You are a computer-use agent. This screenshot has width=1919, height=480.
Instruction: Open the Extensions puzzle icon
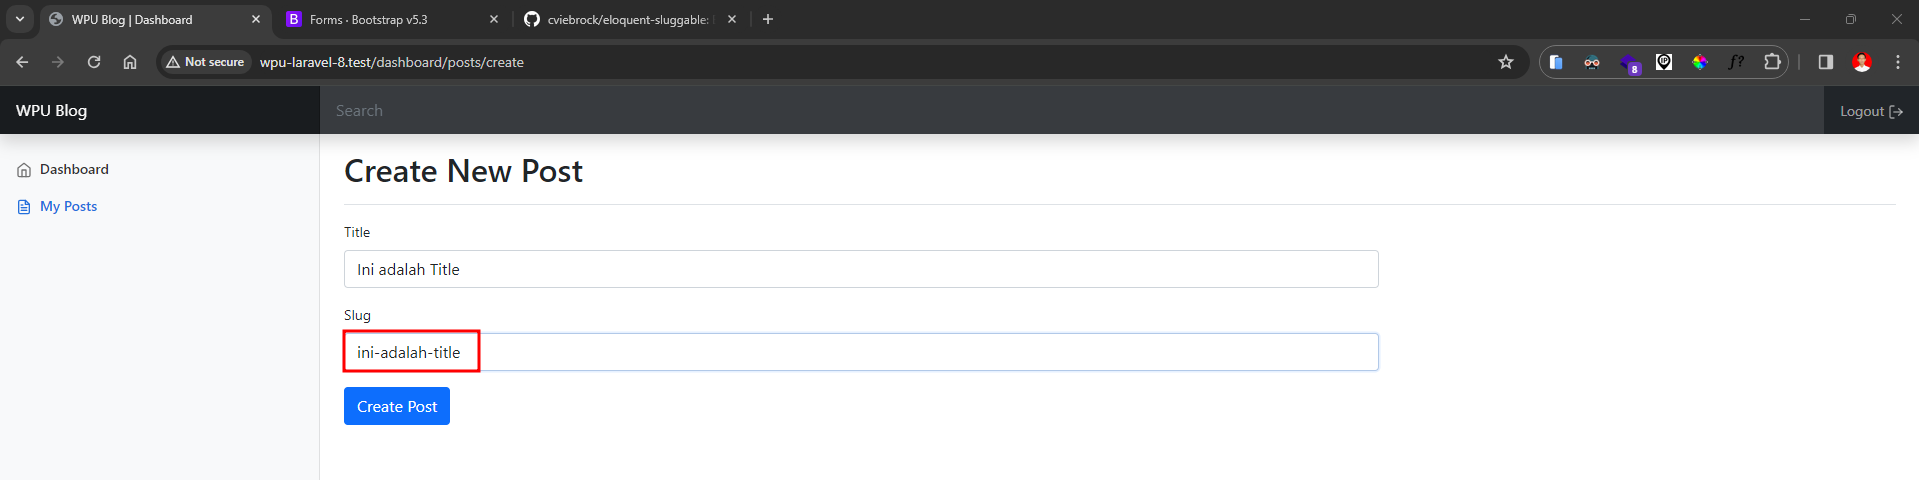click(1771, 62)
